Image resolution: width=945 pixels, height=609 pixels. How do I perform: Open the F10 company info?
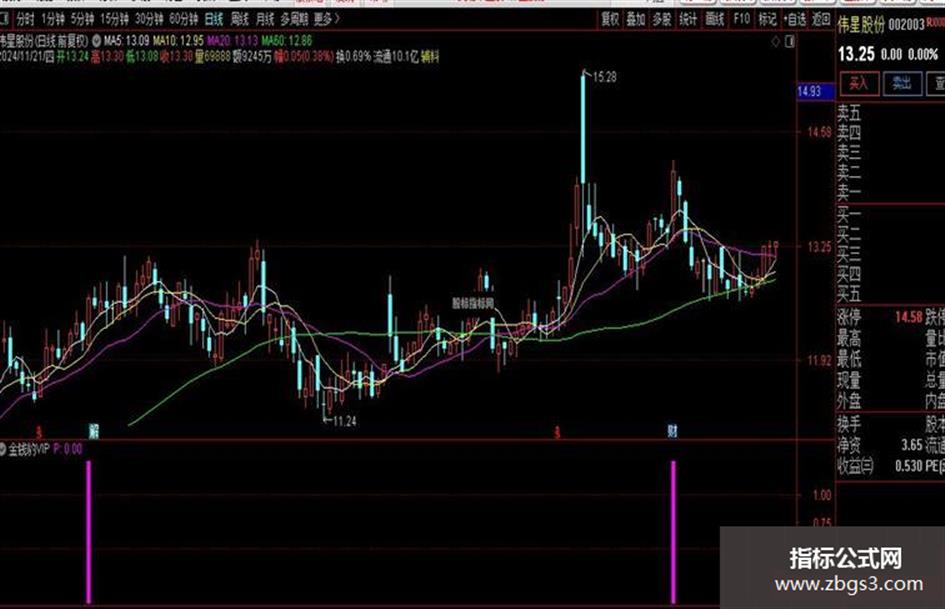coord(741,19)
